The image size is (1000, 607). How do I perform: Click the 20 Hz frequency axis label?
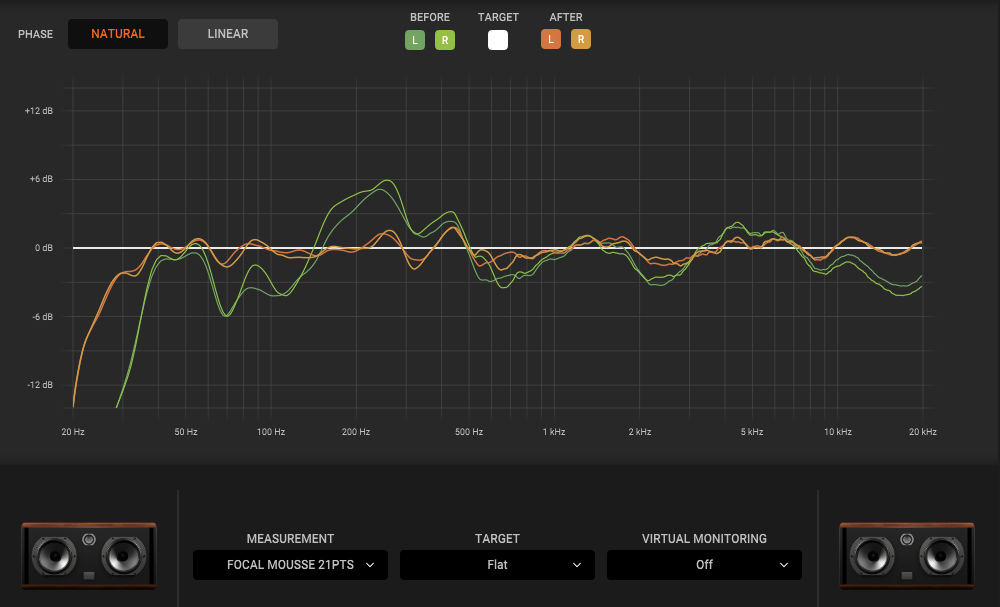coord(73,432)
